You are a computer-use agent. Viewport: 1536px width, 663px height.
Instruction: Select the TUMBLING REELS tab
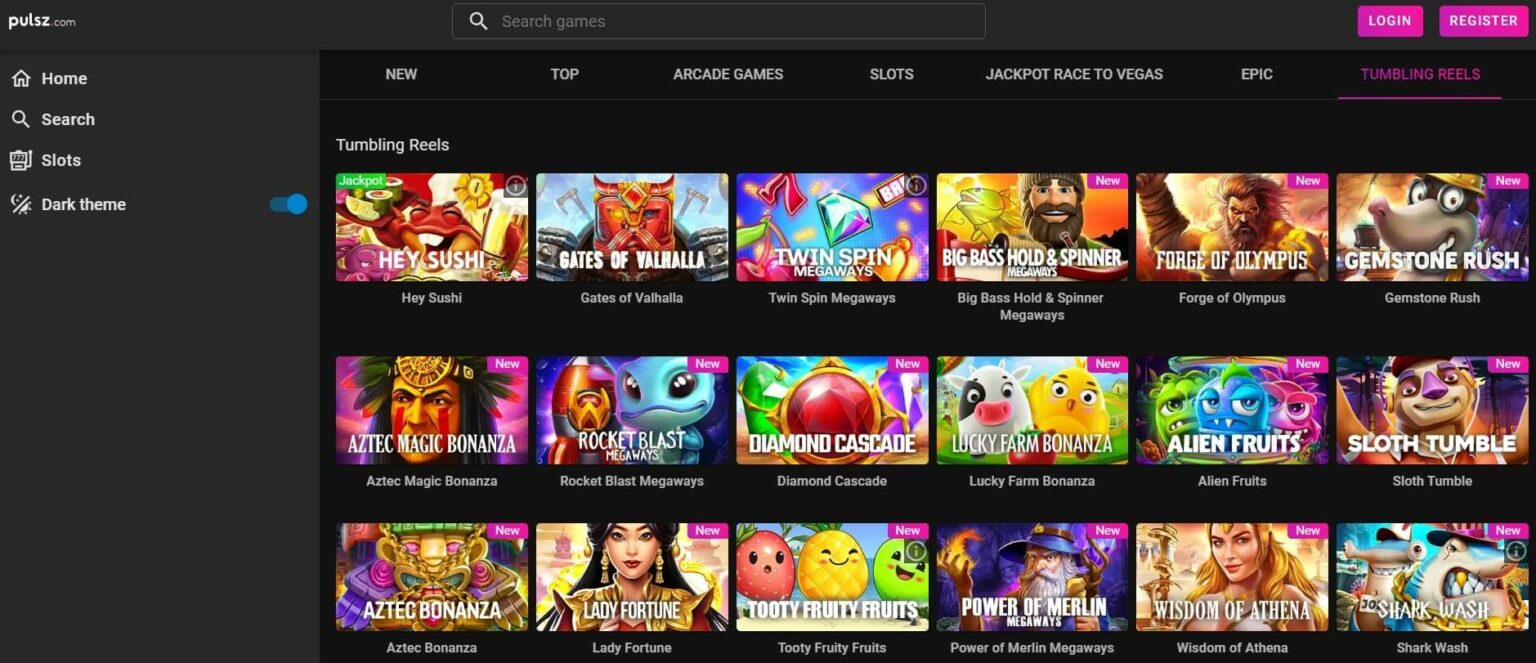1420,74
